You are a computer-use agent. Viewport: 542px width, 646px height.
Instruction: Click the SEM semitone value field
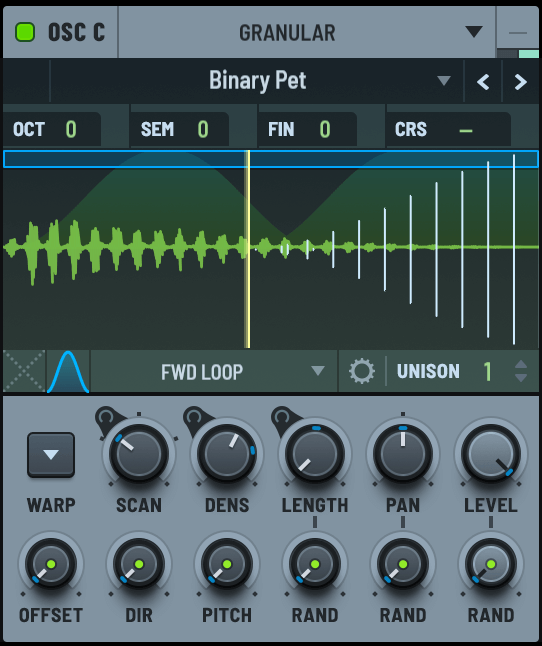179,129
